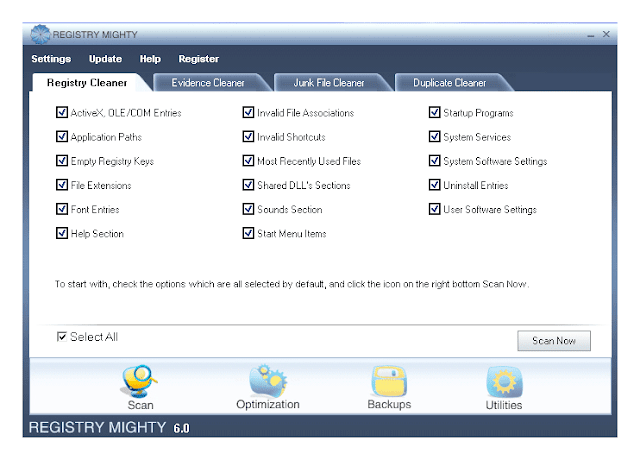This screenshot has width=640, height=460.
Task: Uncheck Sounds Section
Action: coord(248,209)
